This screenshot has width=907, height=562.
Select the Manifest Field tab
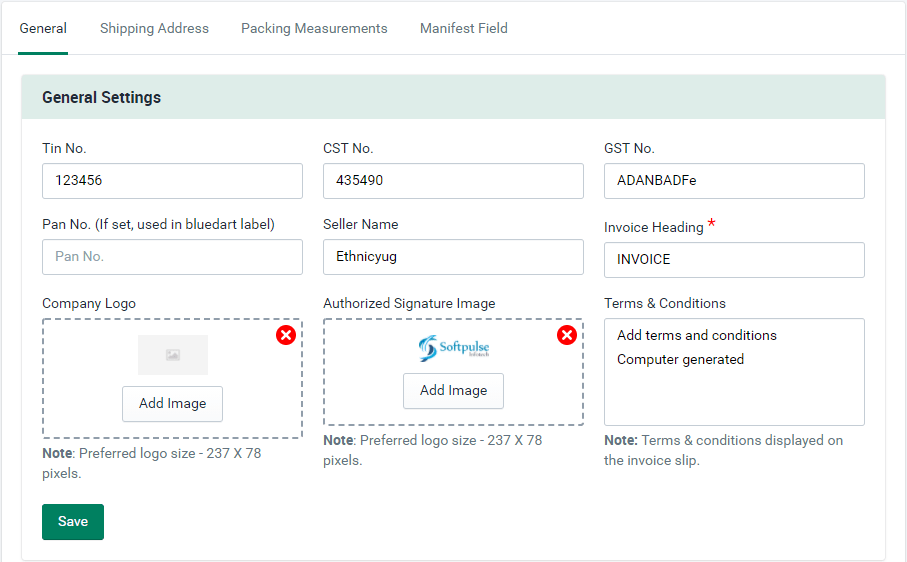click(x=463, y=28)
